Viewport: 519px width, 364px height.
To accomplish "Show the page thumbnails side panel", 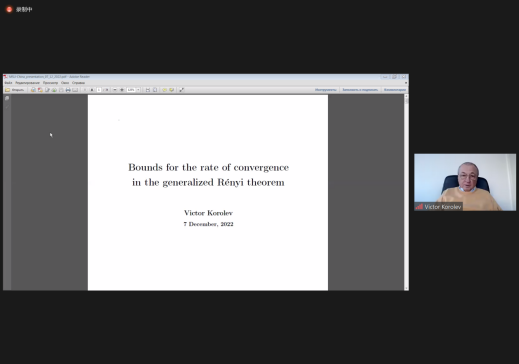I will [x=7, y=98].
